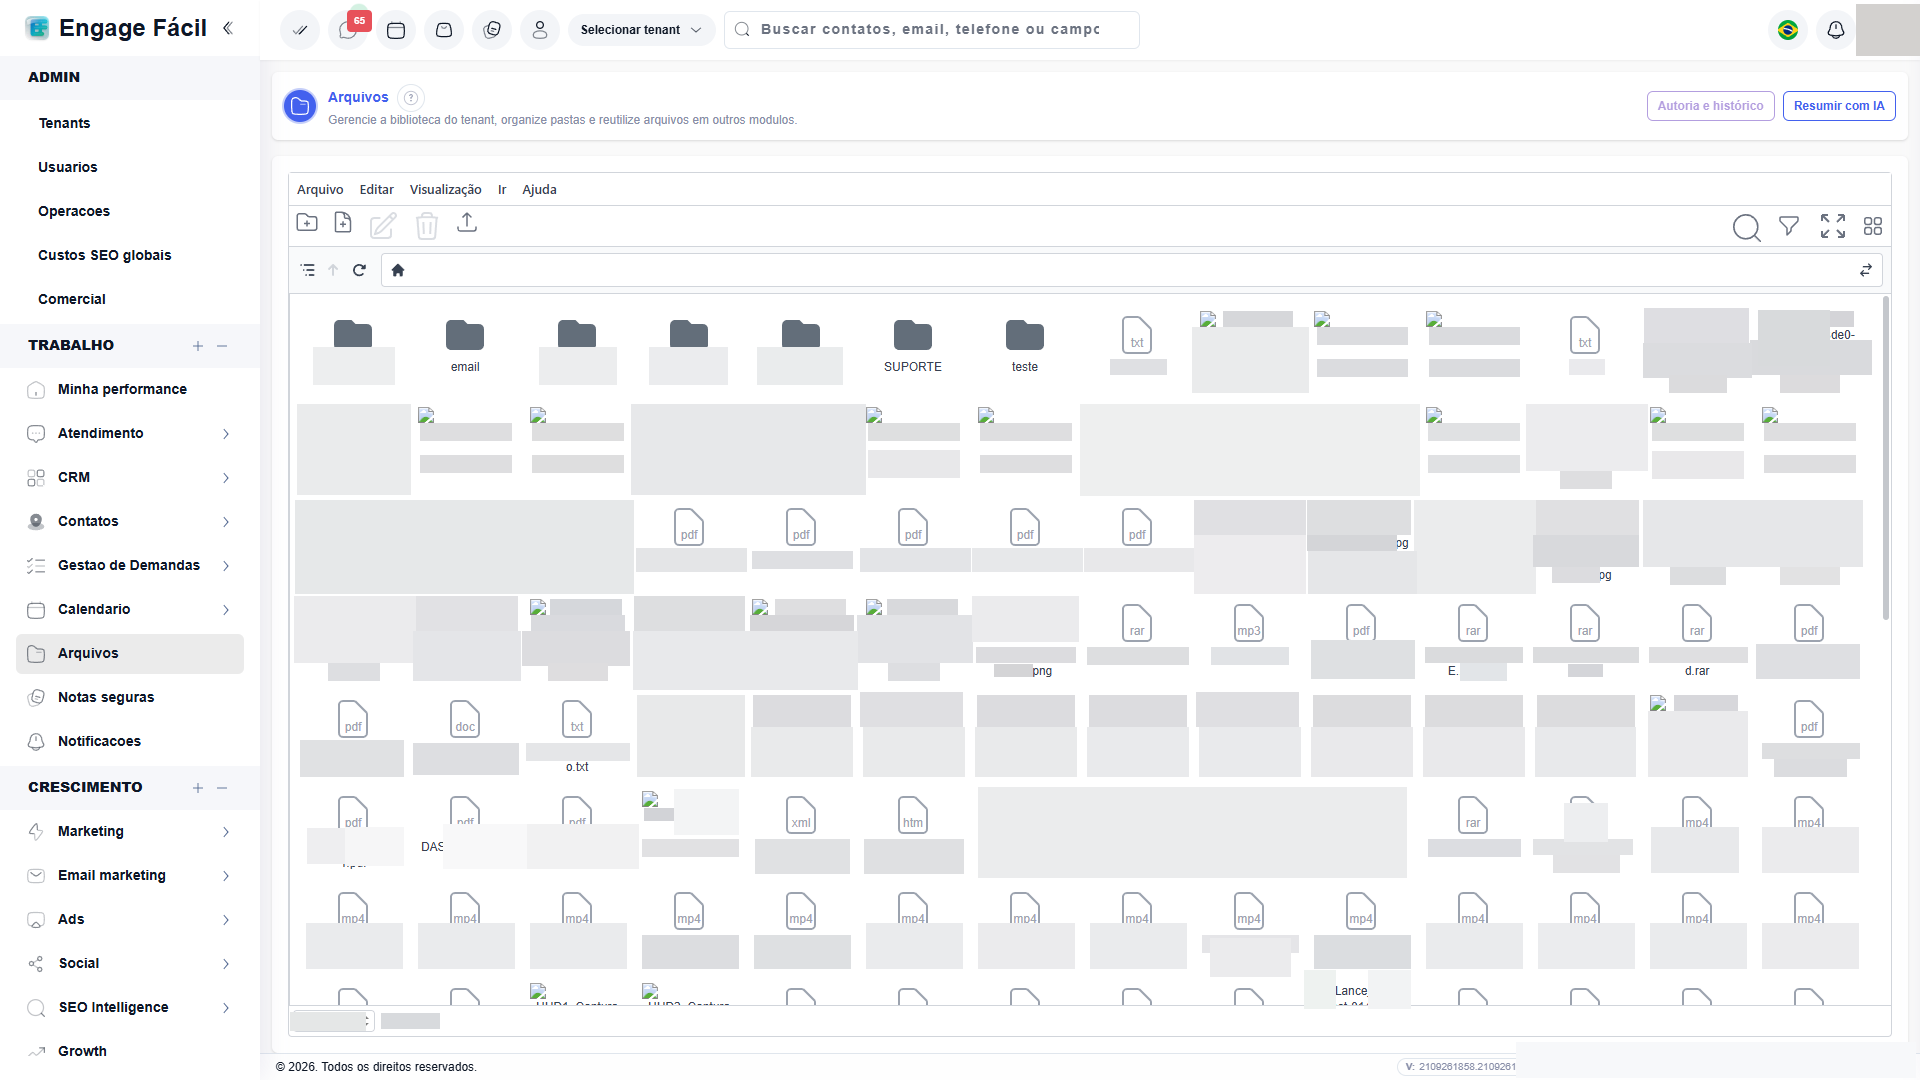Click the notification bell icon
The width and height of the screenshot is (1920, 1080).
click(1836, 30)
